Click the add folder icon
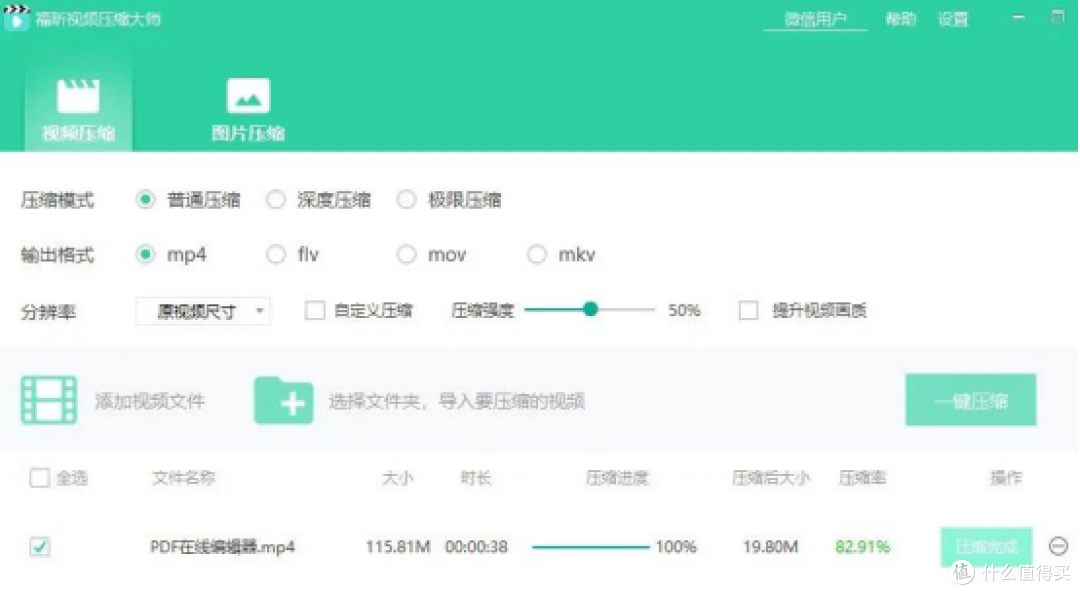The height and width of the screenshot is (595, 1080). click(x=284, y=400)
